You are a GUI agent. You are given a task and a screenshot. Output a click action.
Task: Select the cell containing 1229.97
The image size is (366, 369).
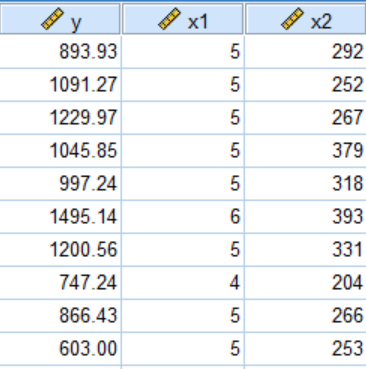click(60, 118)
